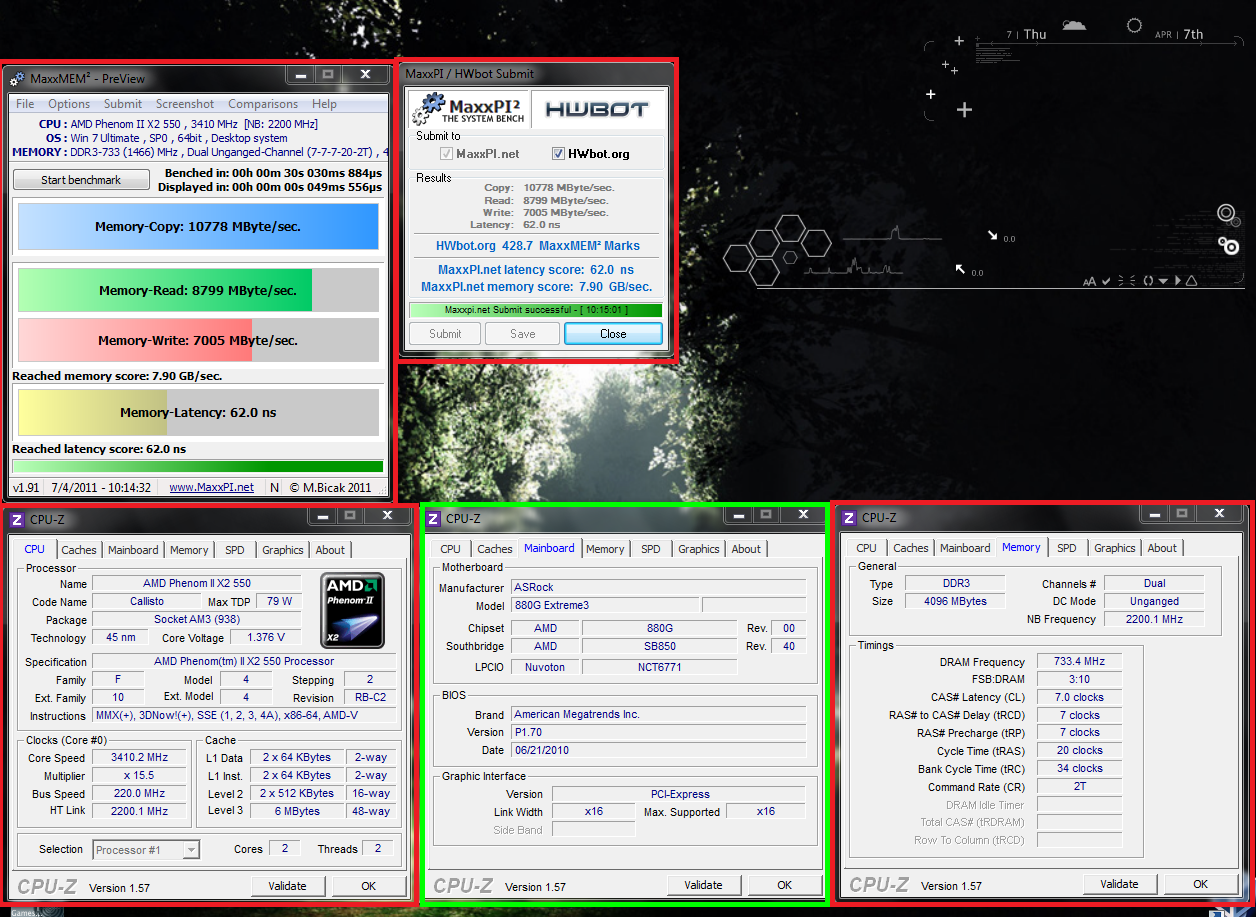Click Validate in the left CPU-Z window
The width and height of the screenshot is (1256, 917).
[x=287, y=886]
